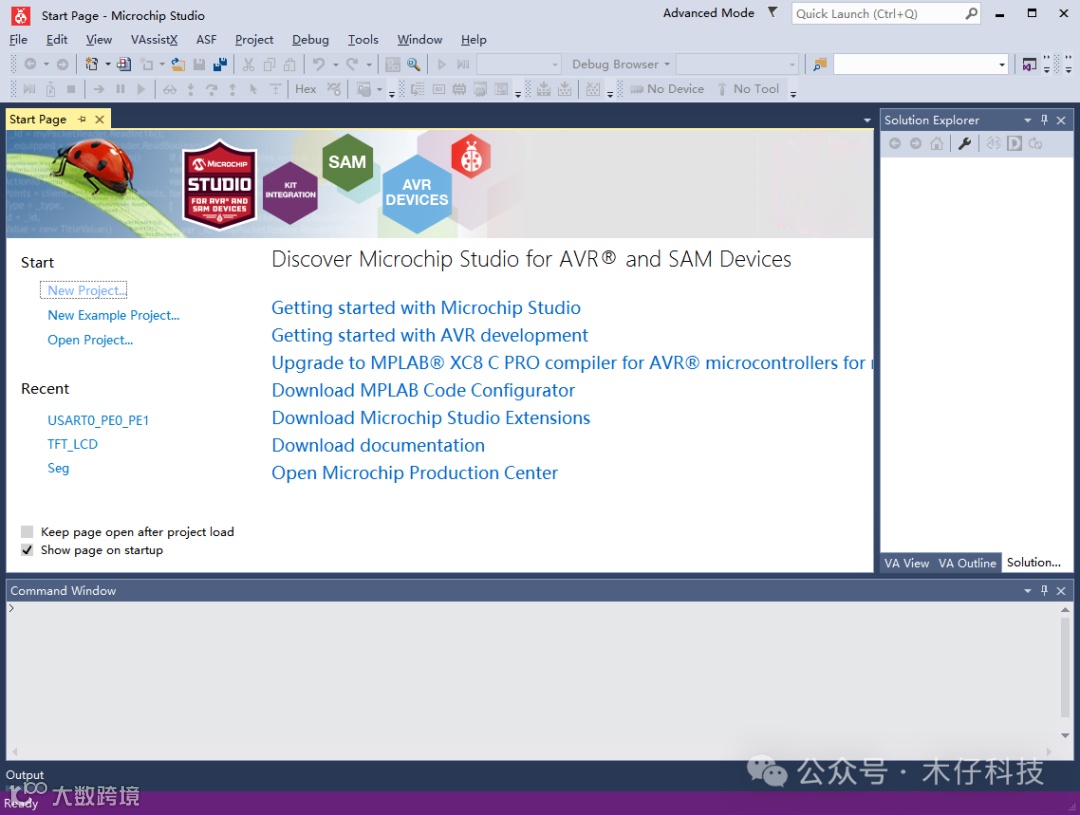Open the Tools menu
Image resolution: width=1080 pixels, height=815 pixels.
(363, 39)
